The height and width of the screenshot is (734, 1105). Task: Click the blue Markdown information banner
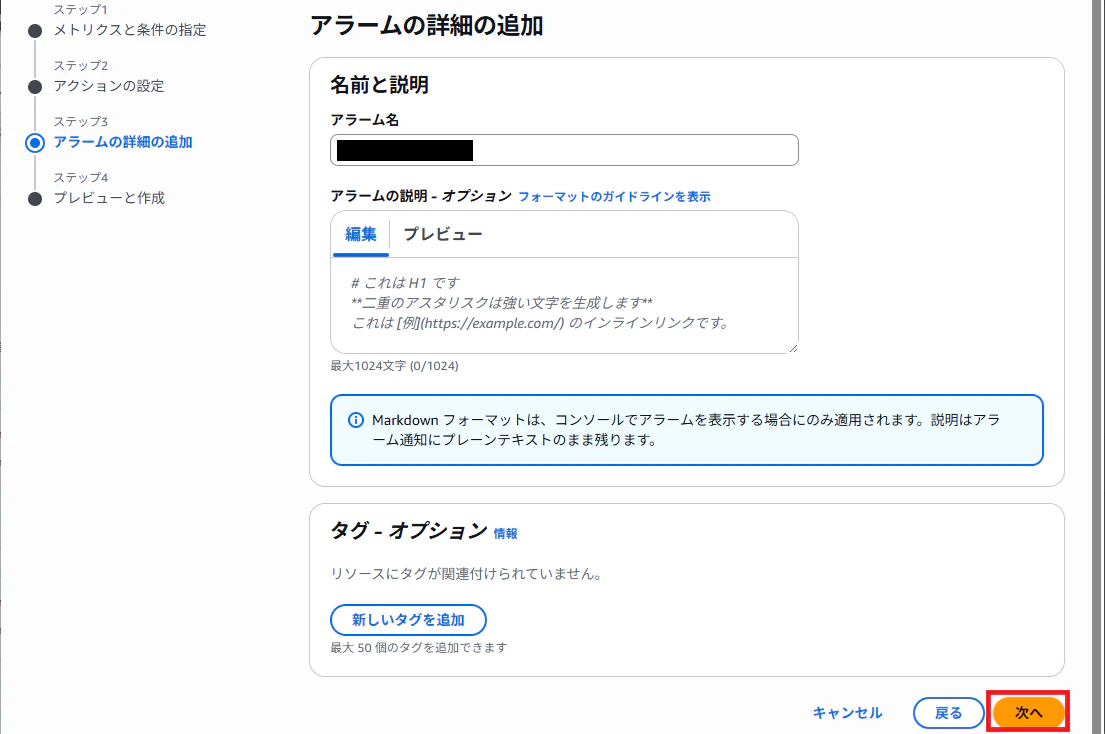pyautogui.click(x=686, y=432)
